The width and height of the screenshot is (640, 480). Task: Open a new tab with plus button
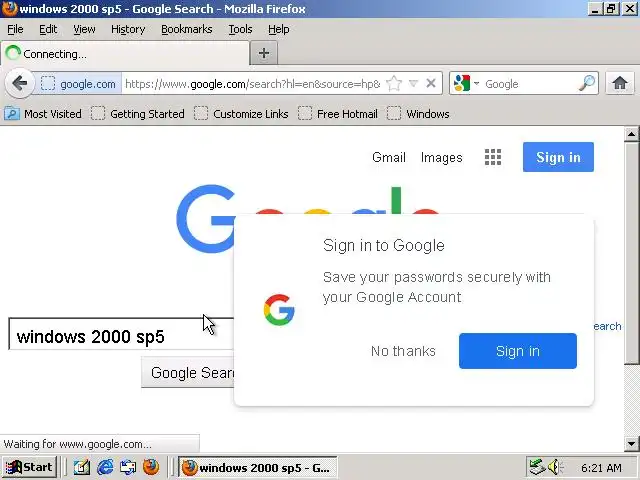tap(264, 53)
